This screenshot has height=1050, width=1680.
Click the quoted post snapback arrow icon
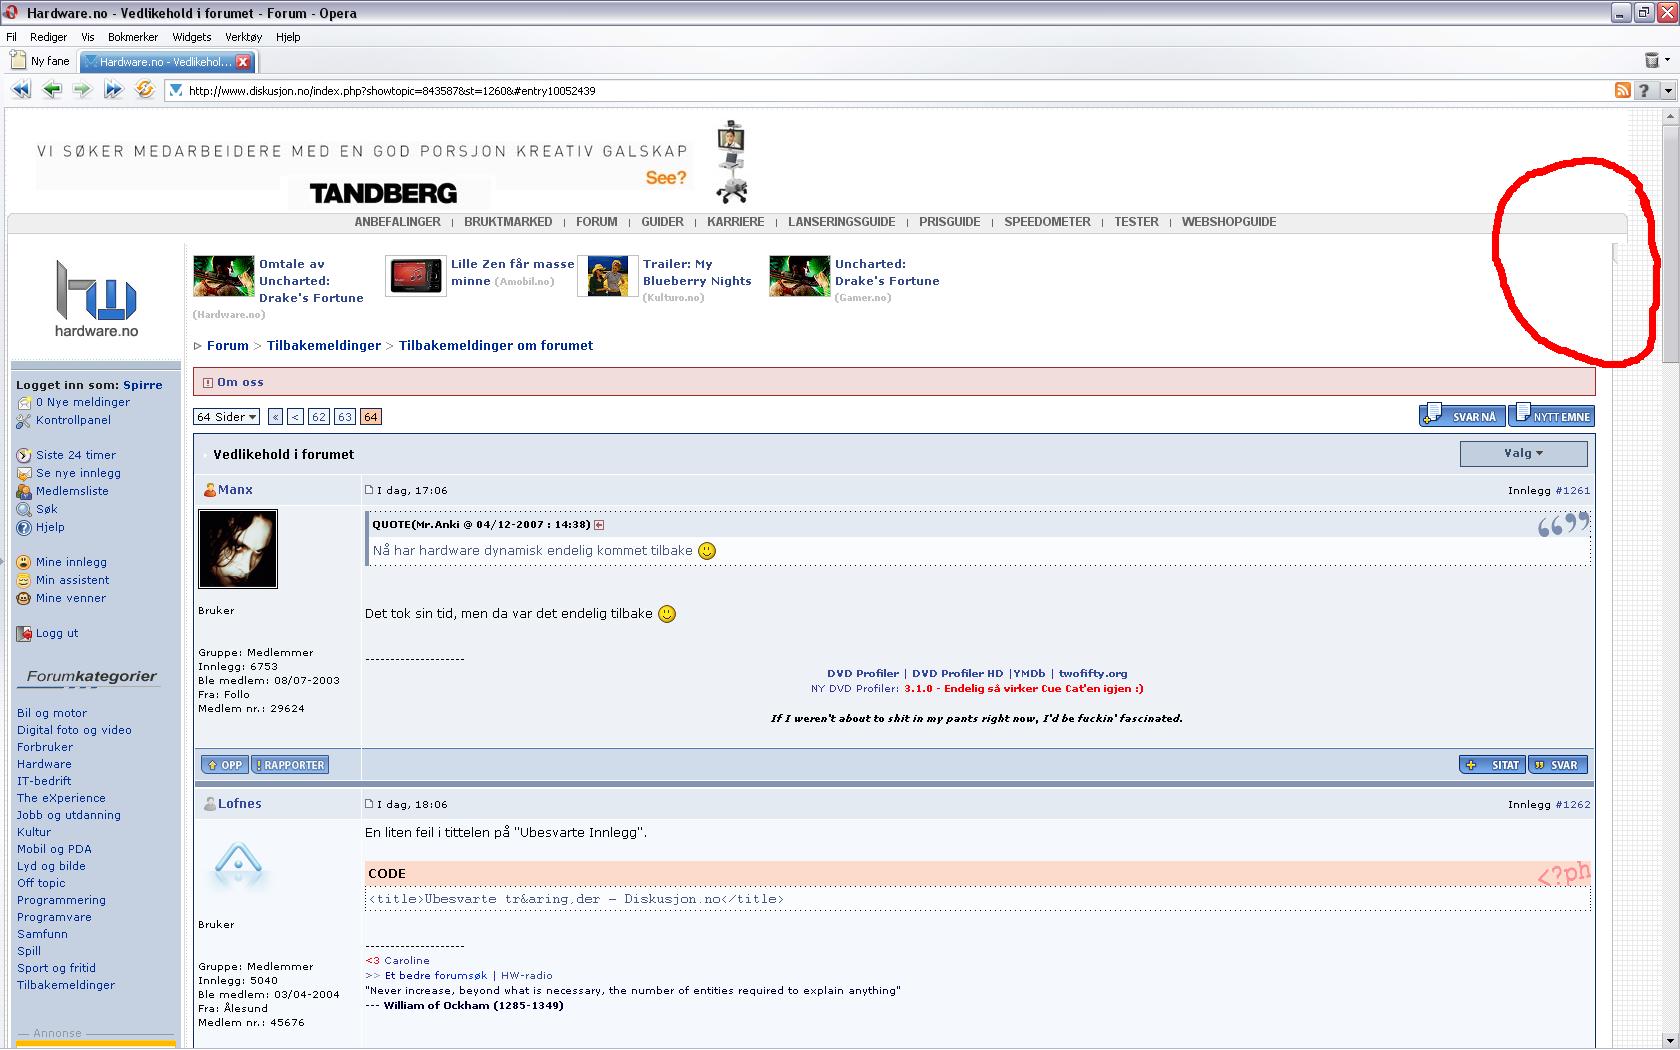pyautogui.click(x=599, y=525)
